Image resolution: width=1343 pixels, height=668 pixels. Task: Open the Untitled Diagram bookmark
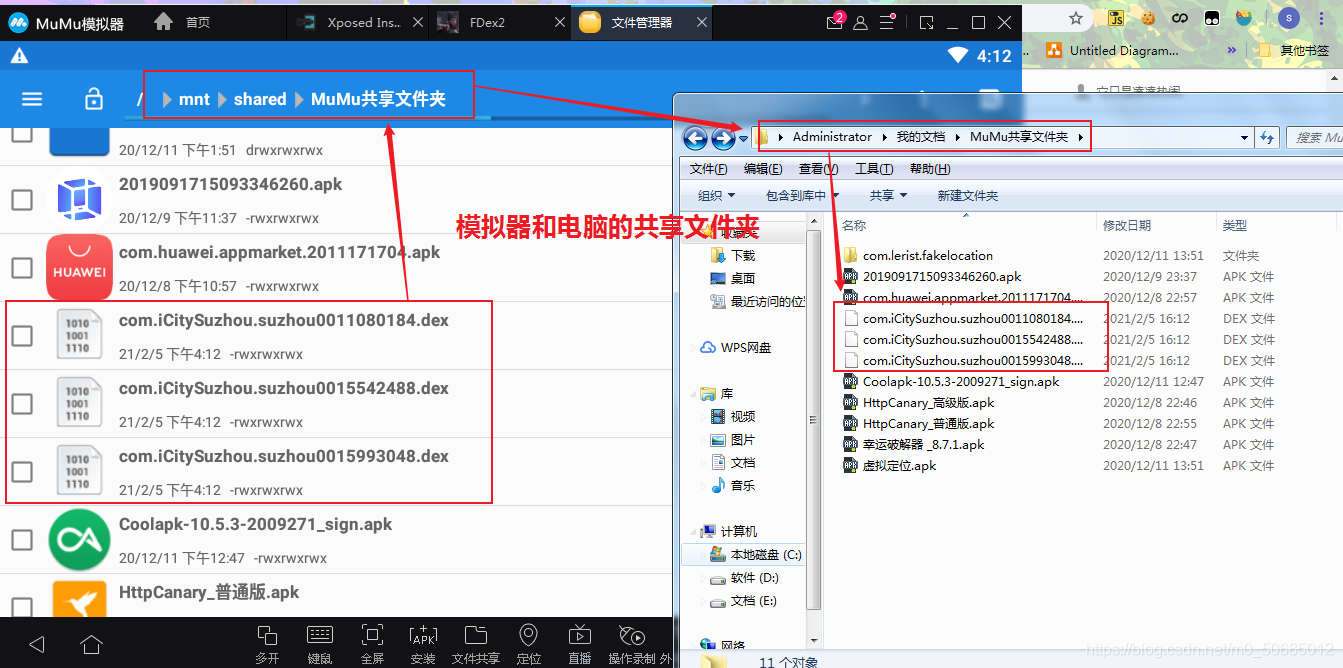click(1113, 50)
